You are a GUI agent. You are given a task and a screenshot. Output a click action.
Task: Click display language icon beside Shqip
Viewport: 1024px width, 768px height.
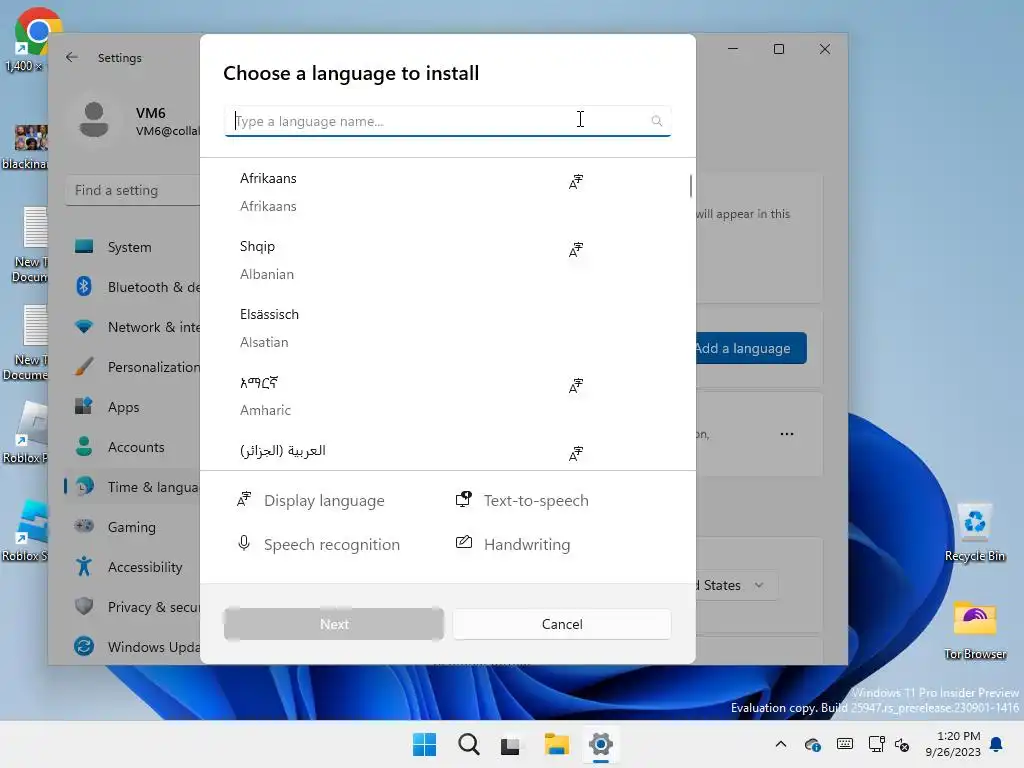(575, 249)
